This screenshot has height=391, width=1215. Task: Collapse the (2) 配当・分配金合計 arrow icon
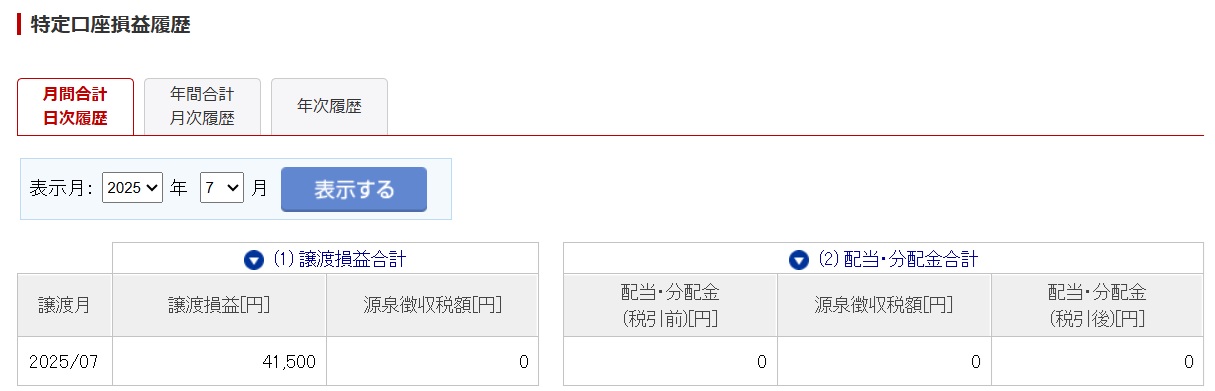click(798, 260)
